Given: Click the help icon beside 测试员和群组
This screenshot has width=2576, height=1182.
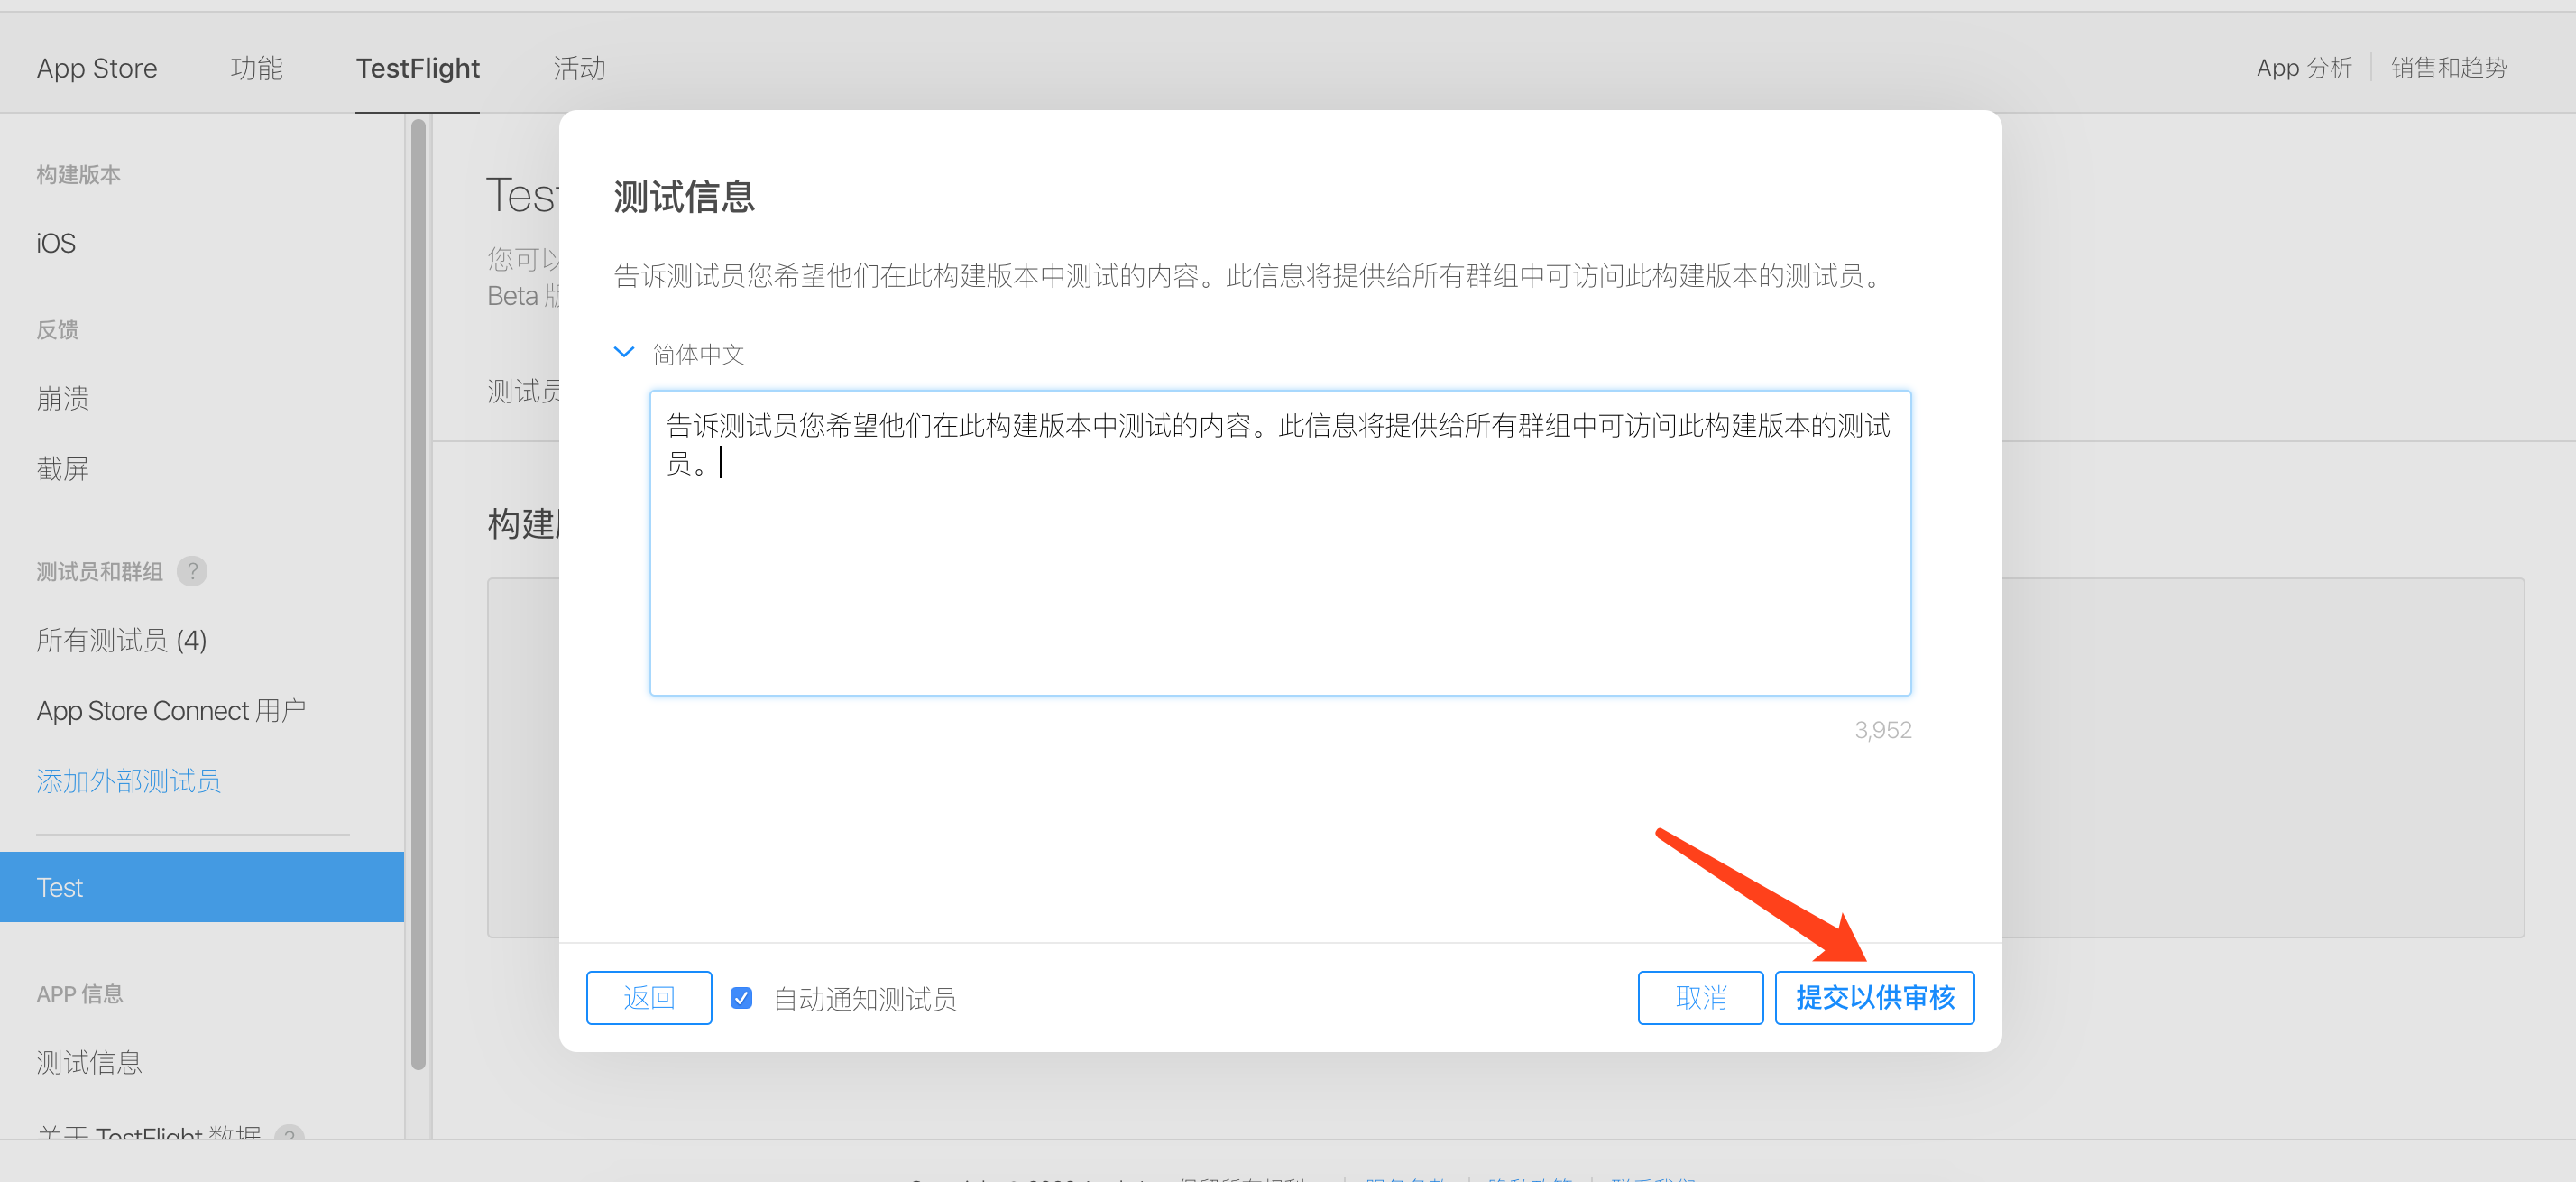Looking at the screenshot, I should pos(192,571).
